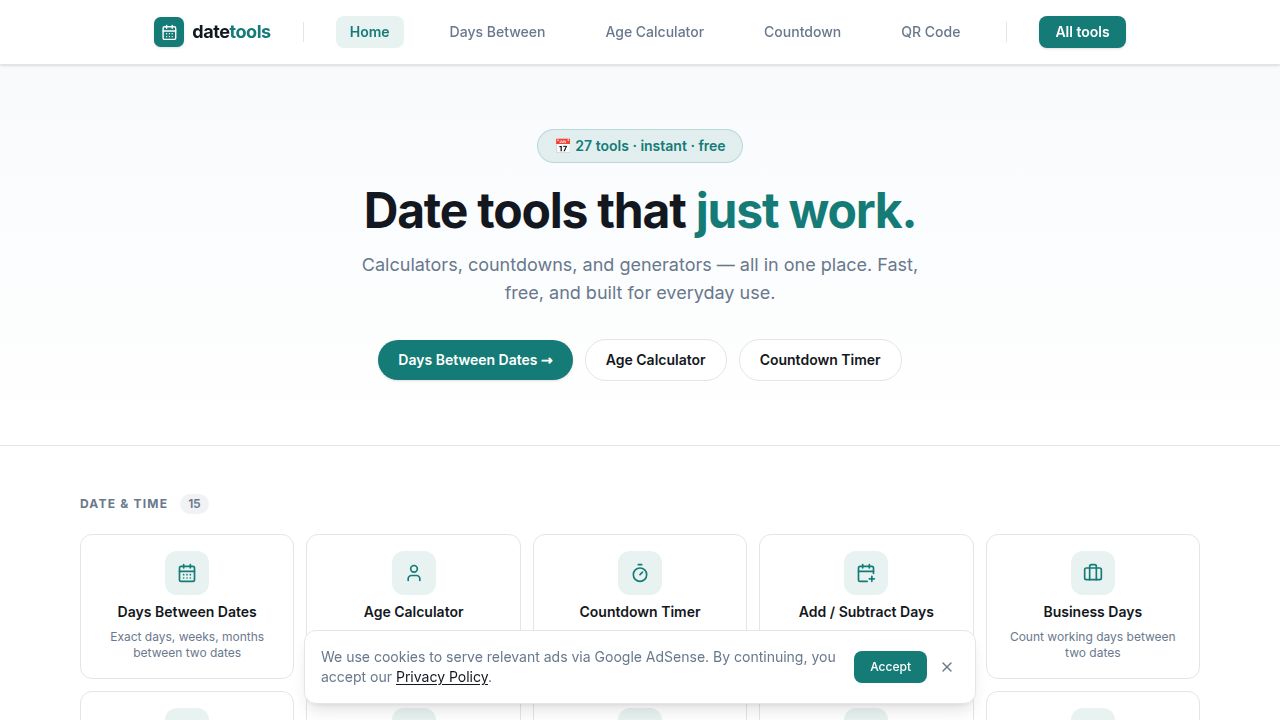The height and width of the screenshot is (720, 1280).
Task: Click 'Count working days between two dates' description
Action: click(x=1093, y=645)
